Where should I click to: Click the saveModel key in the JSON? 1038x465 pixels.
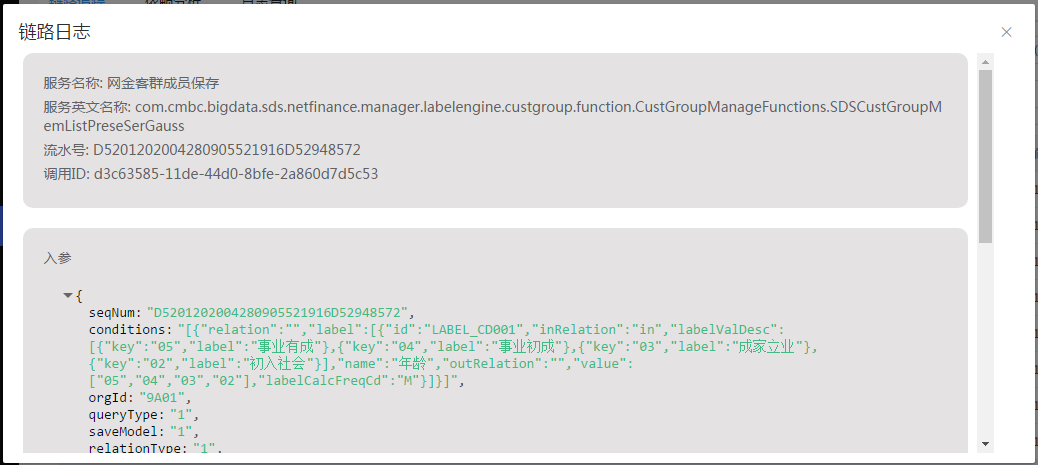(122, 431)
